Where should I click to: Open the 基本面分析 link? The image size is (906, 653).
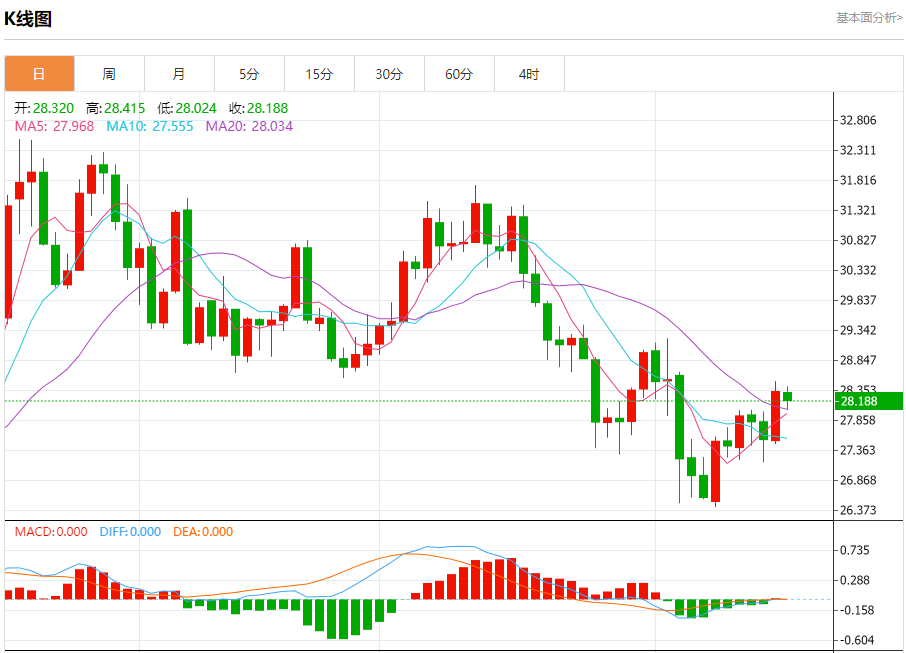(868, 18)
